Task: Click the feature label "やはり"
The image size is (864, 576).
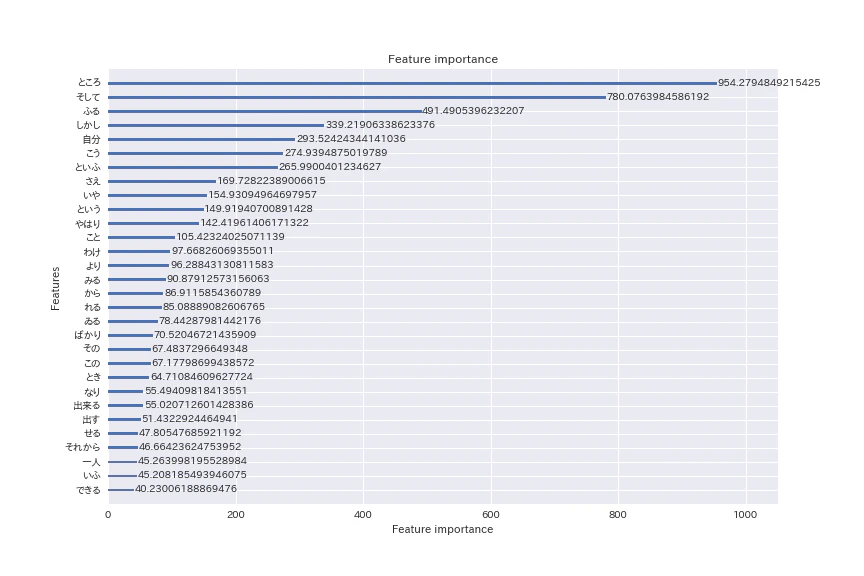Action: tap(88, 223)
